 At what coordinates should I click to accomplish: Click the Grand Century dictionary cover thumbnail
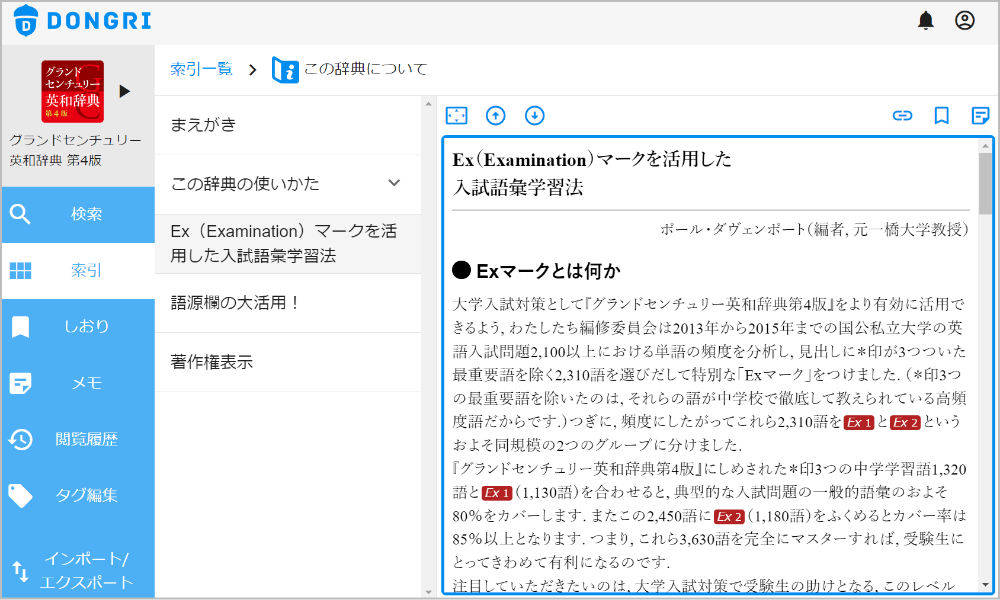(72, 91)
